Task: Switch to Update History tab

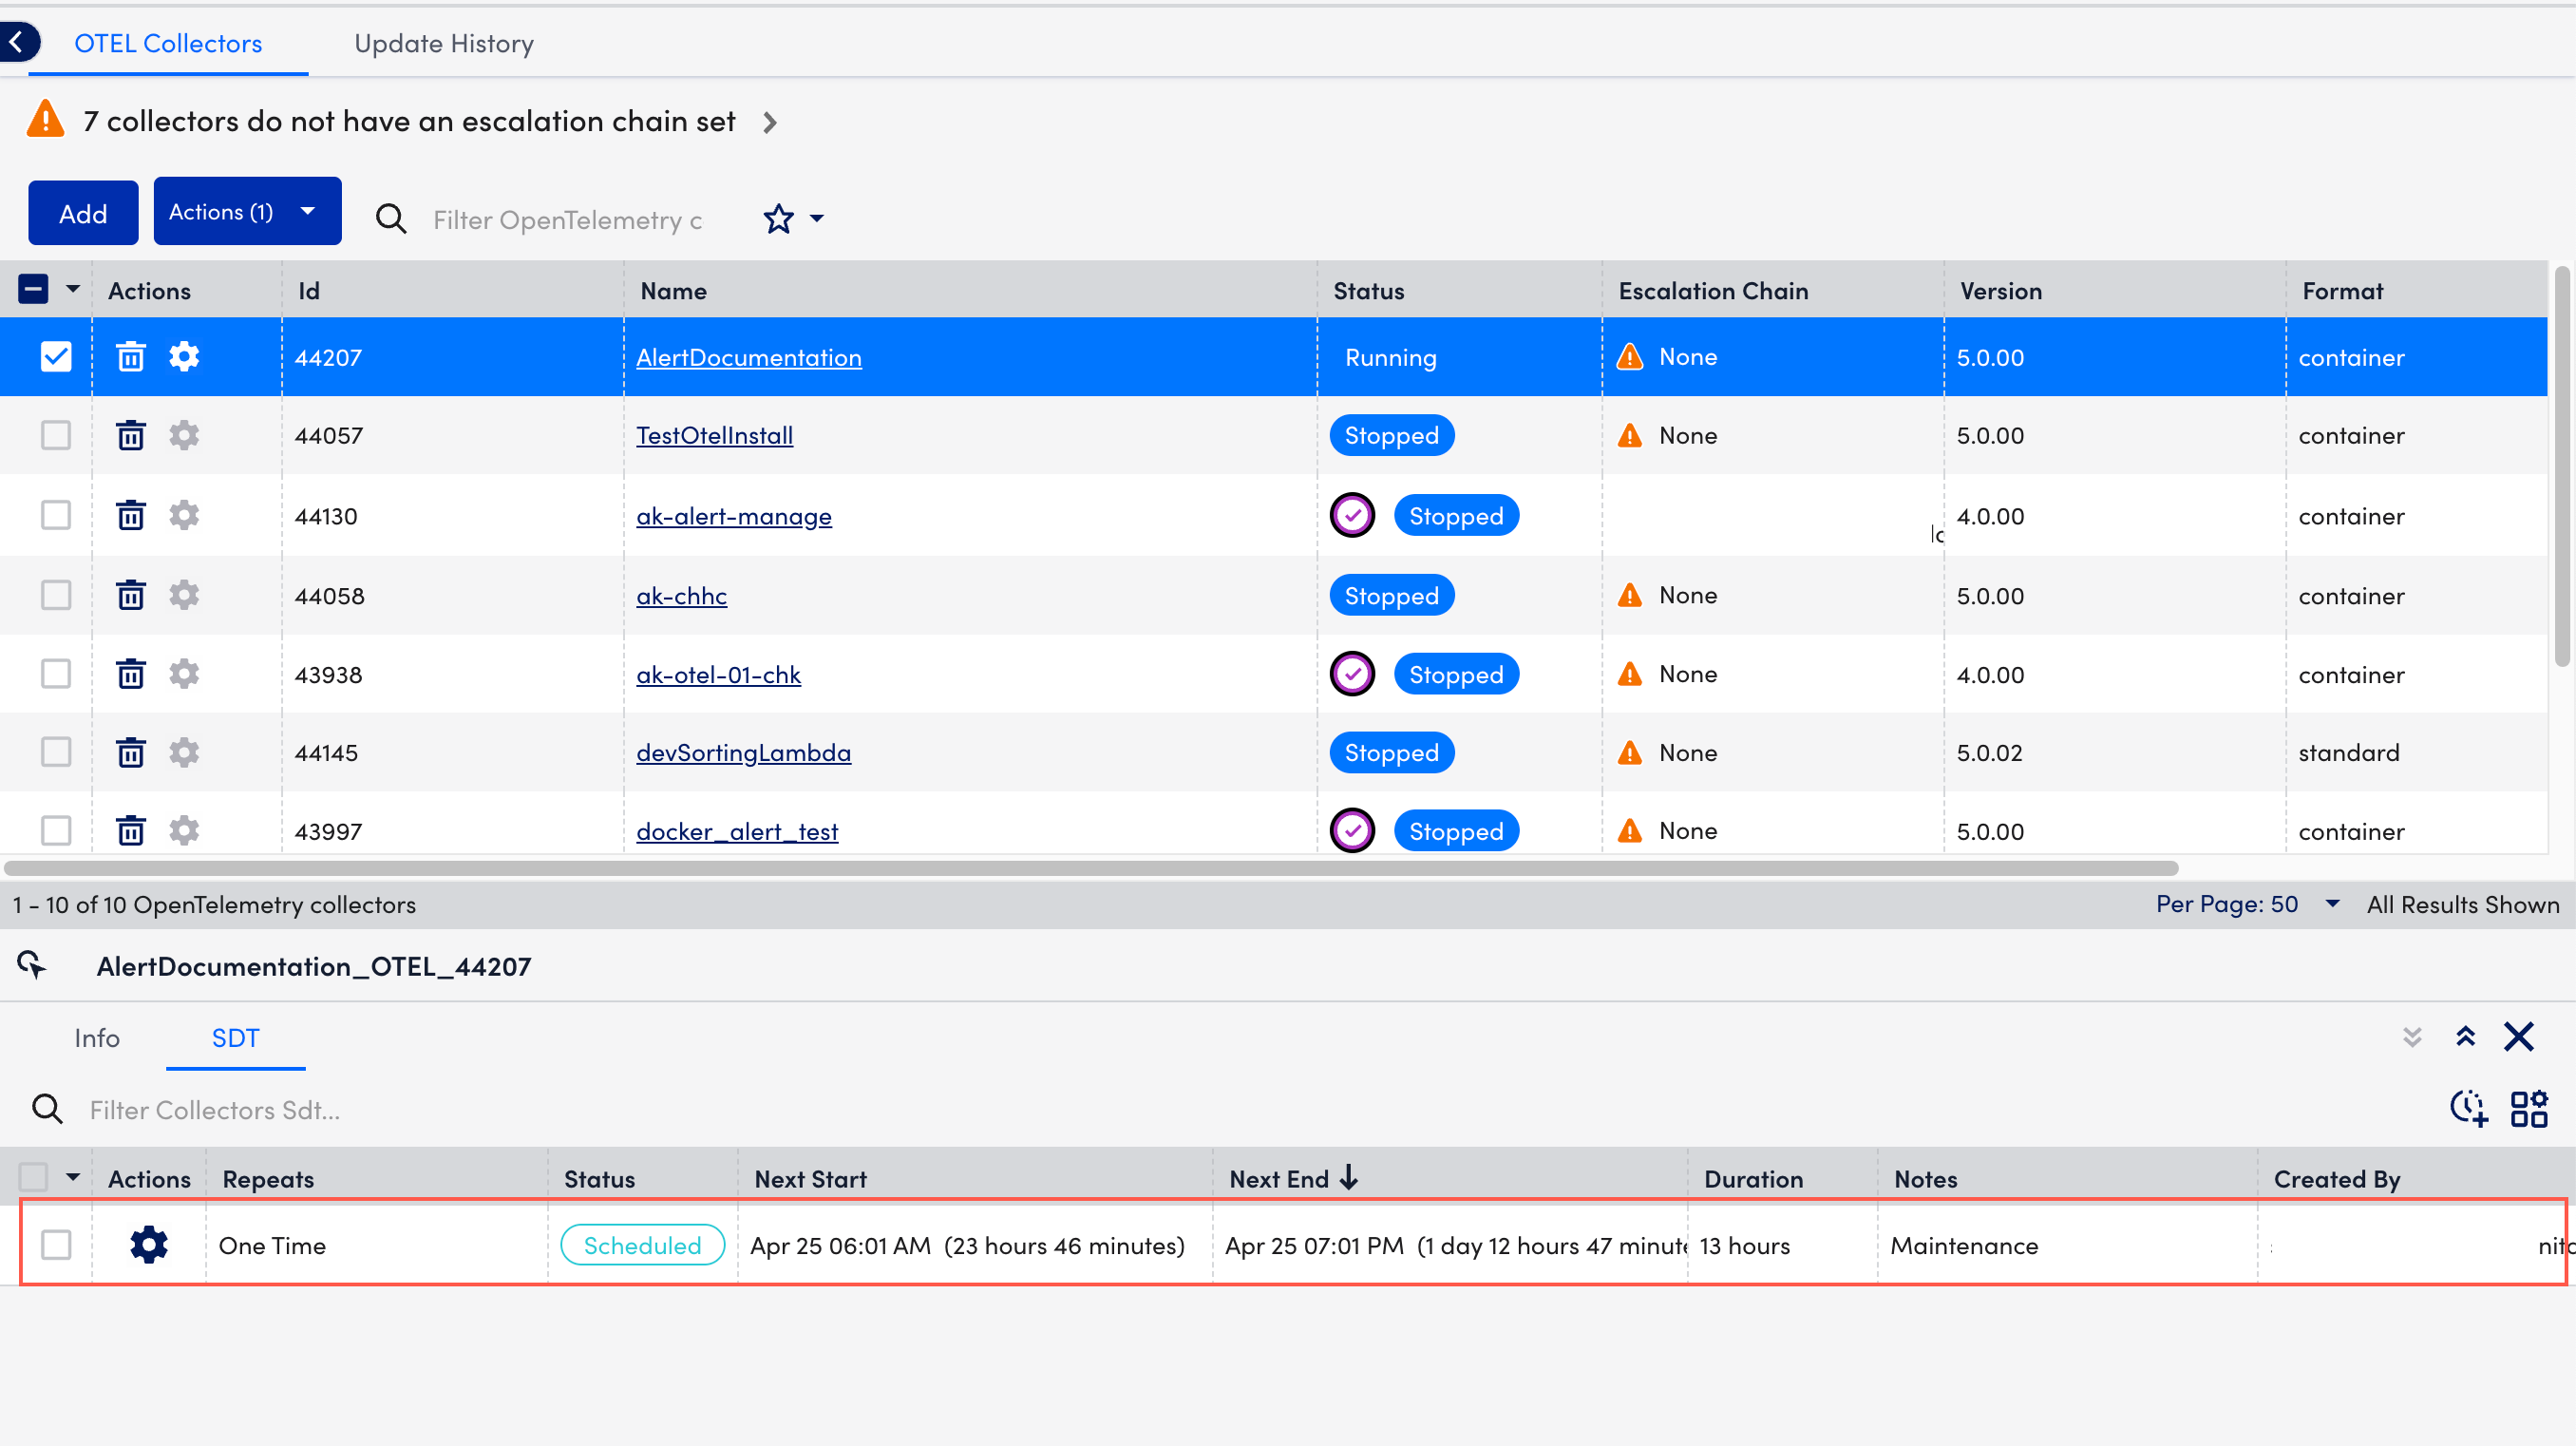Action: click(x=444, y=44)
